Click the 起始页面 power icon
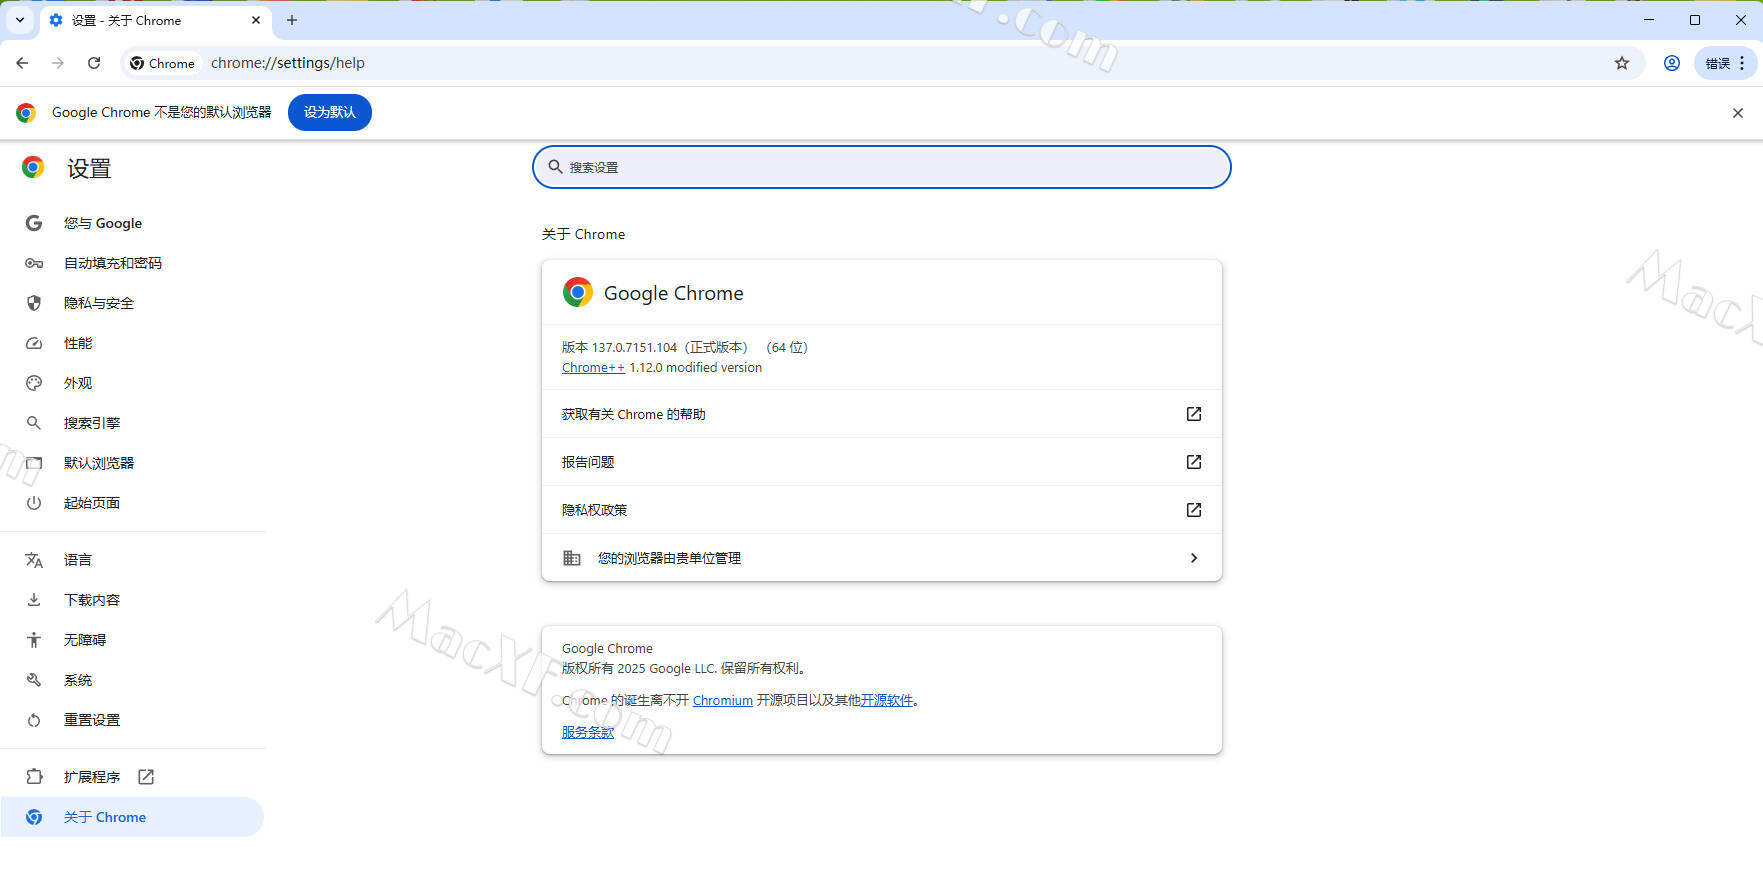 click(34, 503)
